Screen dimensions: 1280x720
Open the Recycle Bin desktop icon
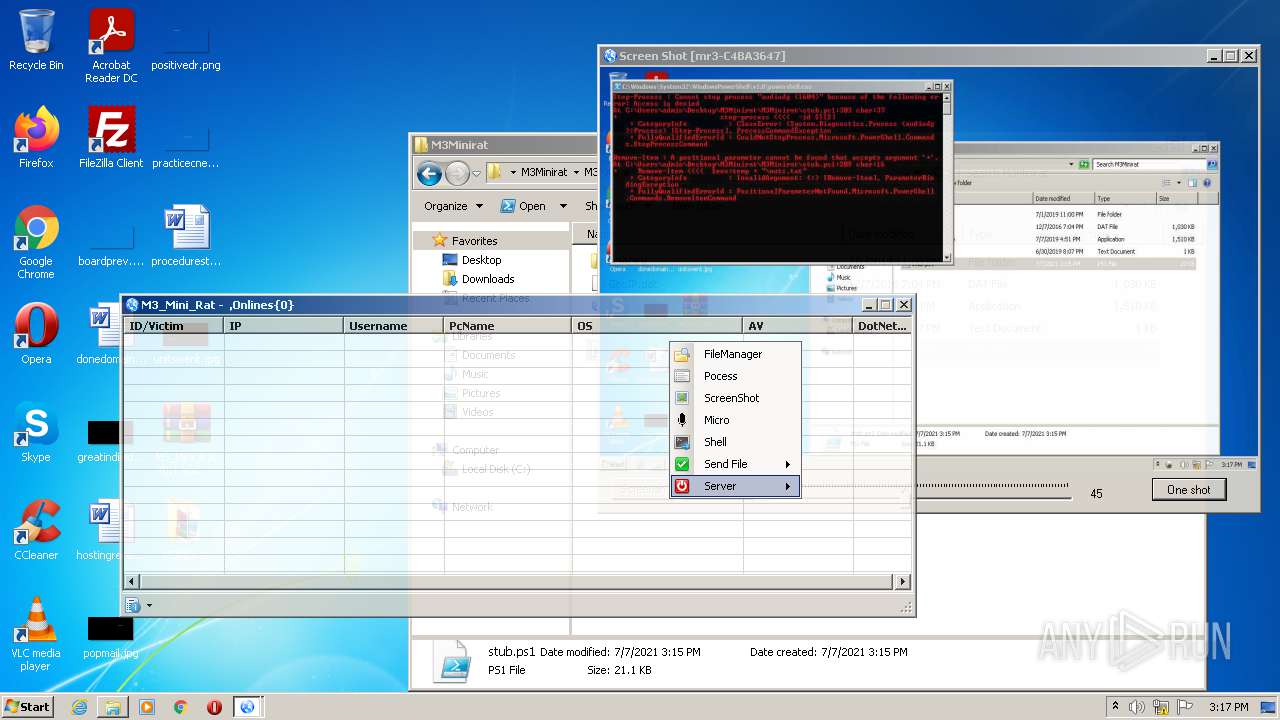36,40
